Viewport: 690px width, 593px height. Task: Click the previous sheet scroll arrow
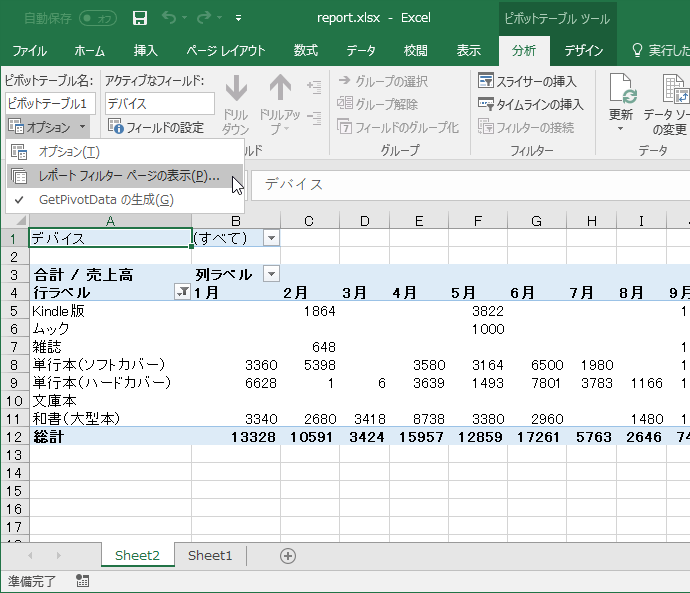click(x=30, y=556)
